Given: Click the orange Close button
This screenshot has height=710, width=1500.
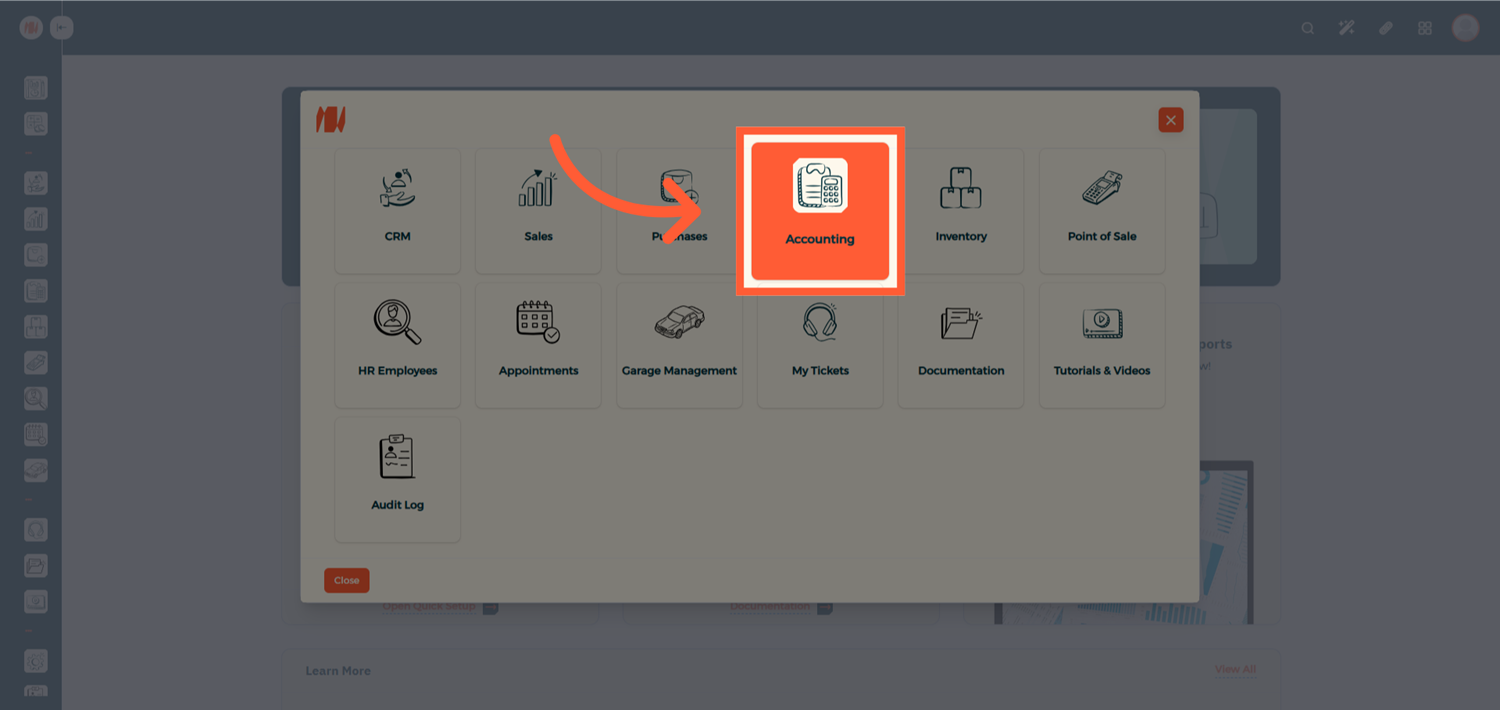Looking at the screenshot, I should tap(346, 580).
